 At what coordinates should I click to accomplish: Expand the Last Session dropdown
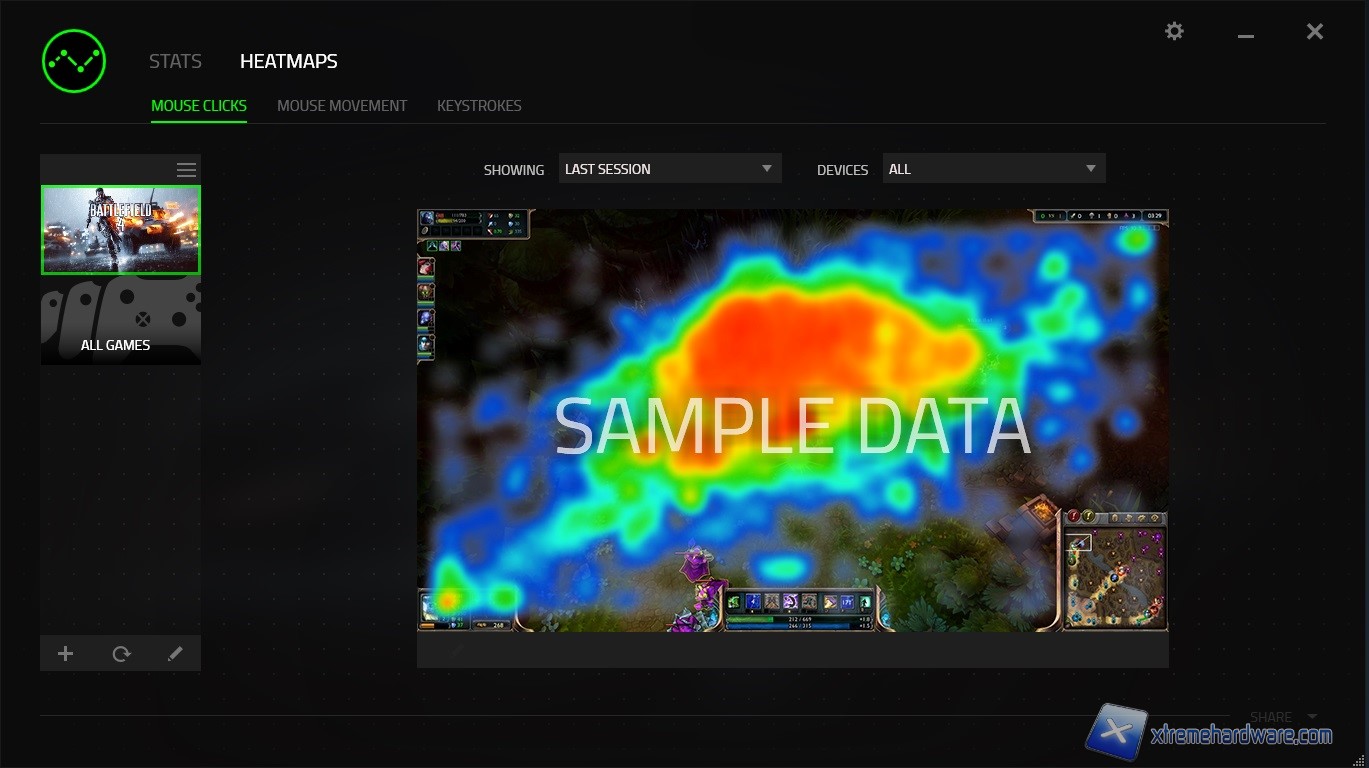669,169
